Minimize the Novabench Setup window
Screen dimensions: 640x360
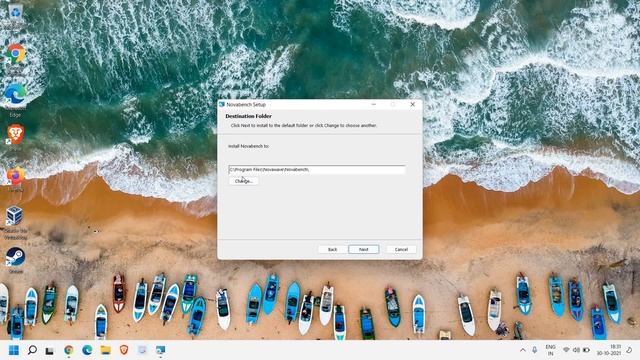coord(373,104)
